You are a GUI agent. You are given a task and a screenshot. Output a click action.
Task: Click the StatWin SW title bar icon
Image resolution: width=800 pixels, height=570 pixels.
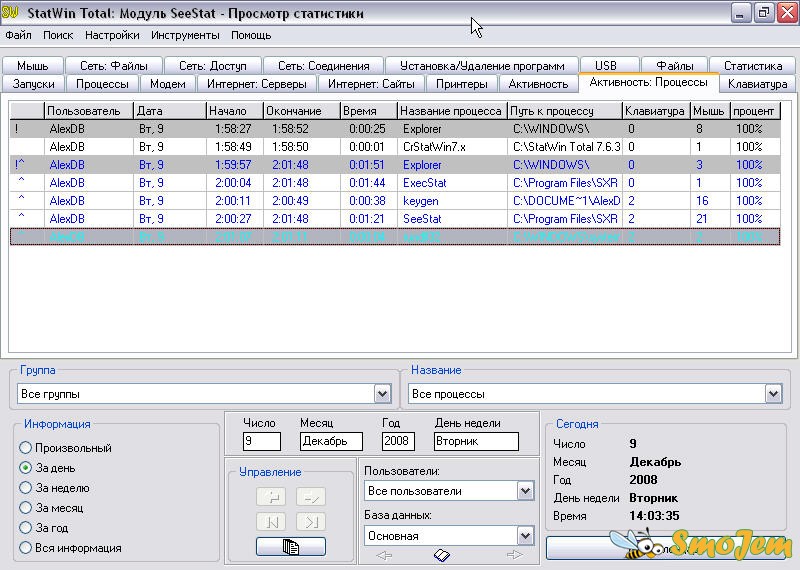(x=10, y=12)
